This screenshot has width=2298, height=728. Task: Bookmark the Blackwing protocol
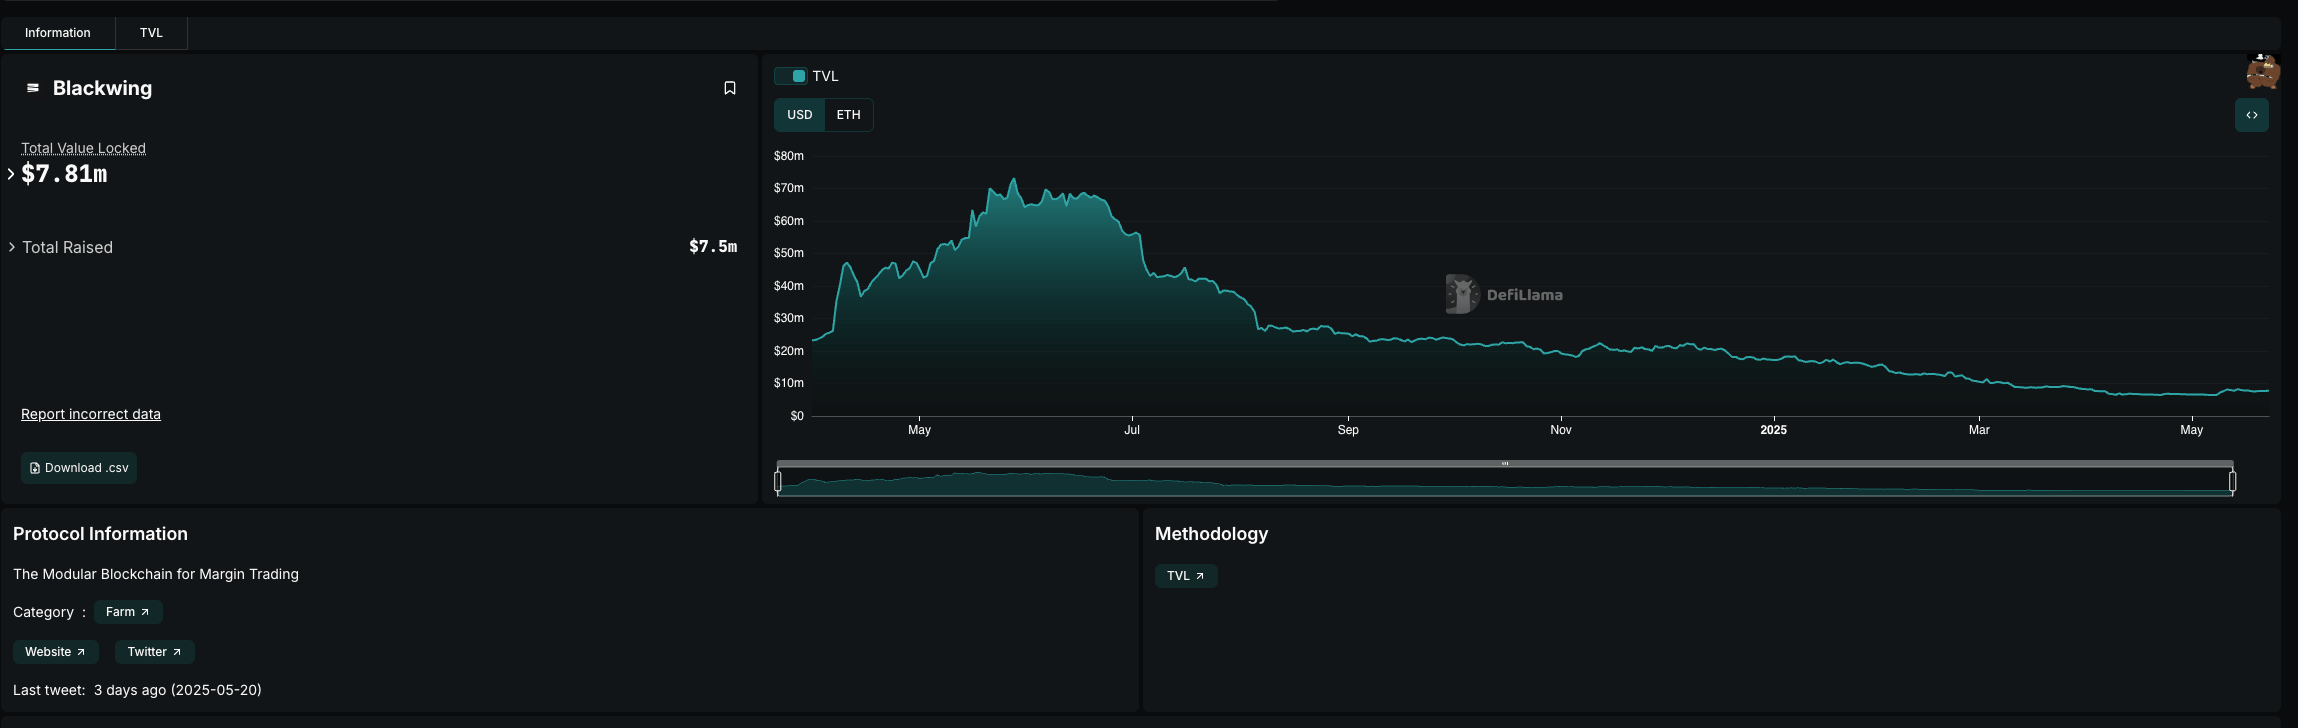click(x=730, y=88)
